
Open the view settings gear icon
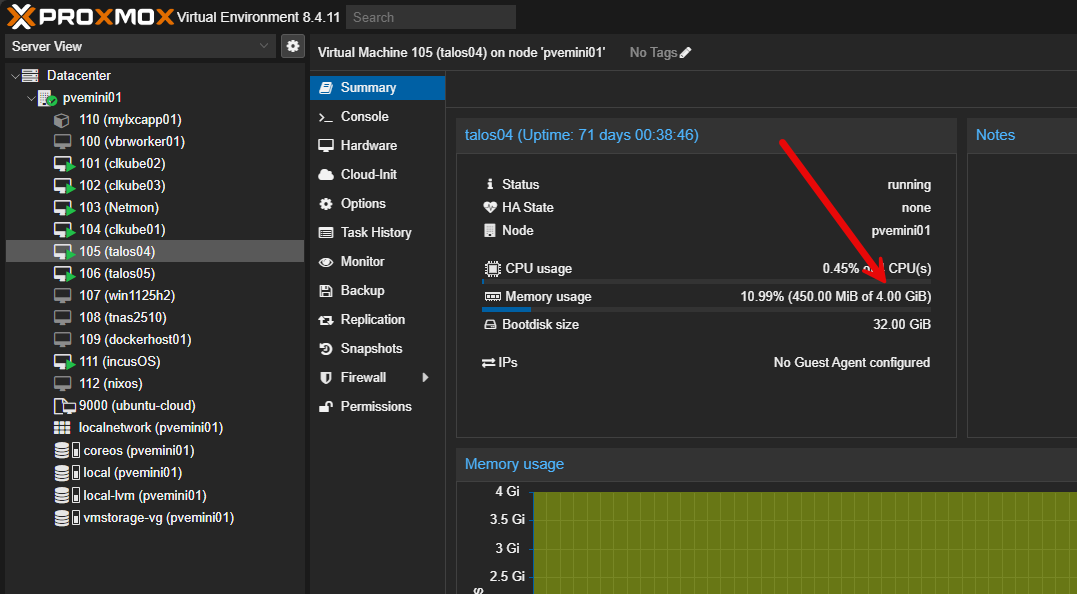tap(292, 45)
